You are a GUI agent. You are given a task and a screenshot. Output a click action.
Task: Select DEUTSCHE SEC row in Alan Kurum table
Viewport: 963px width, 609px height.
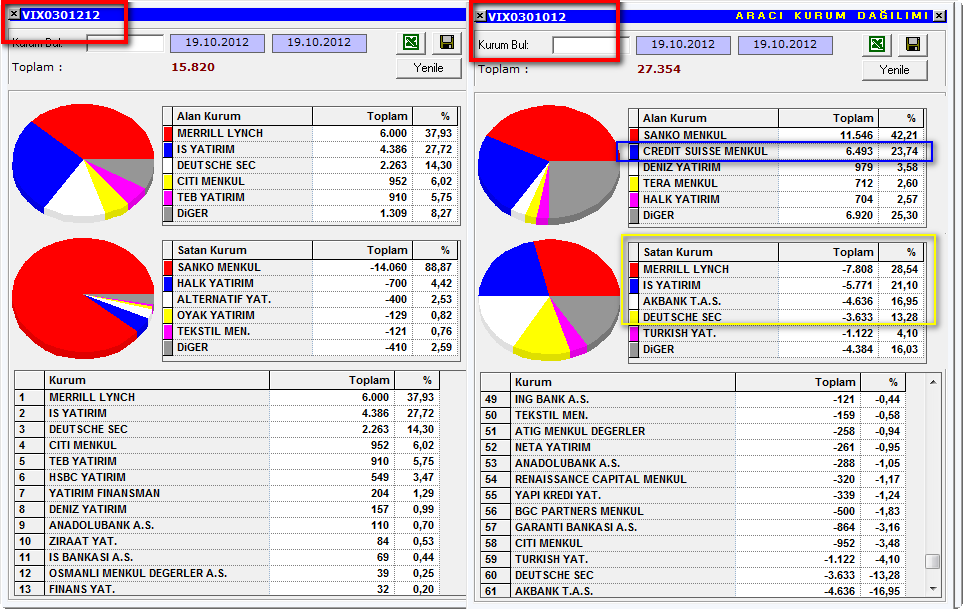pos(311,165)
